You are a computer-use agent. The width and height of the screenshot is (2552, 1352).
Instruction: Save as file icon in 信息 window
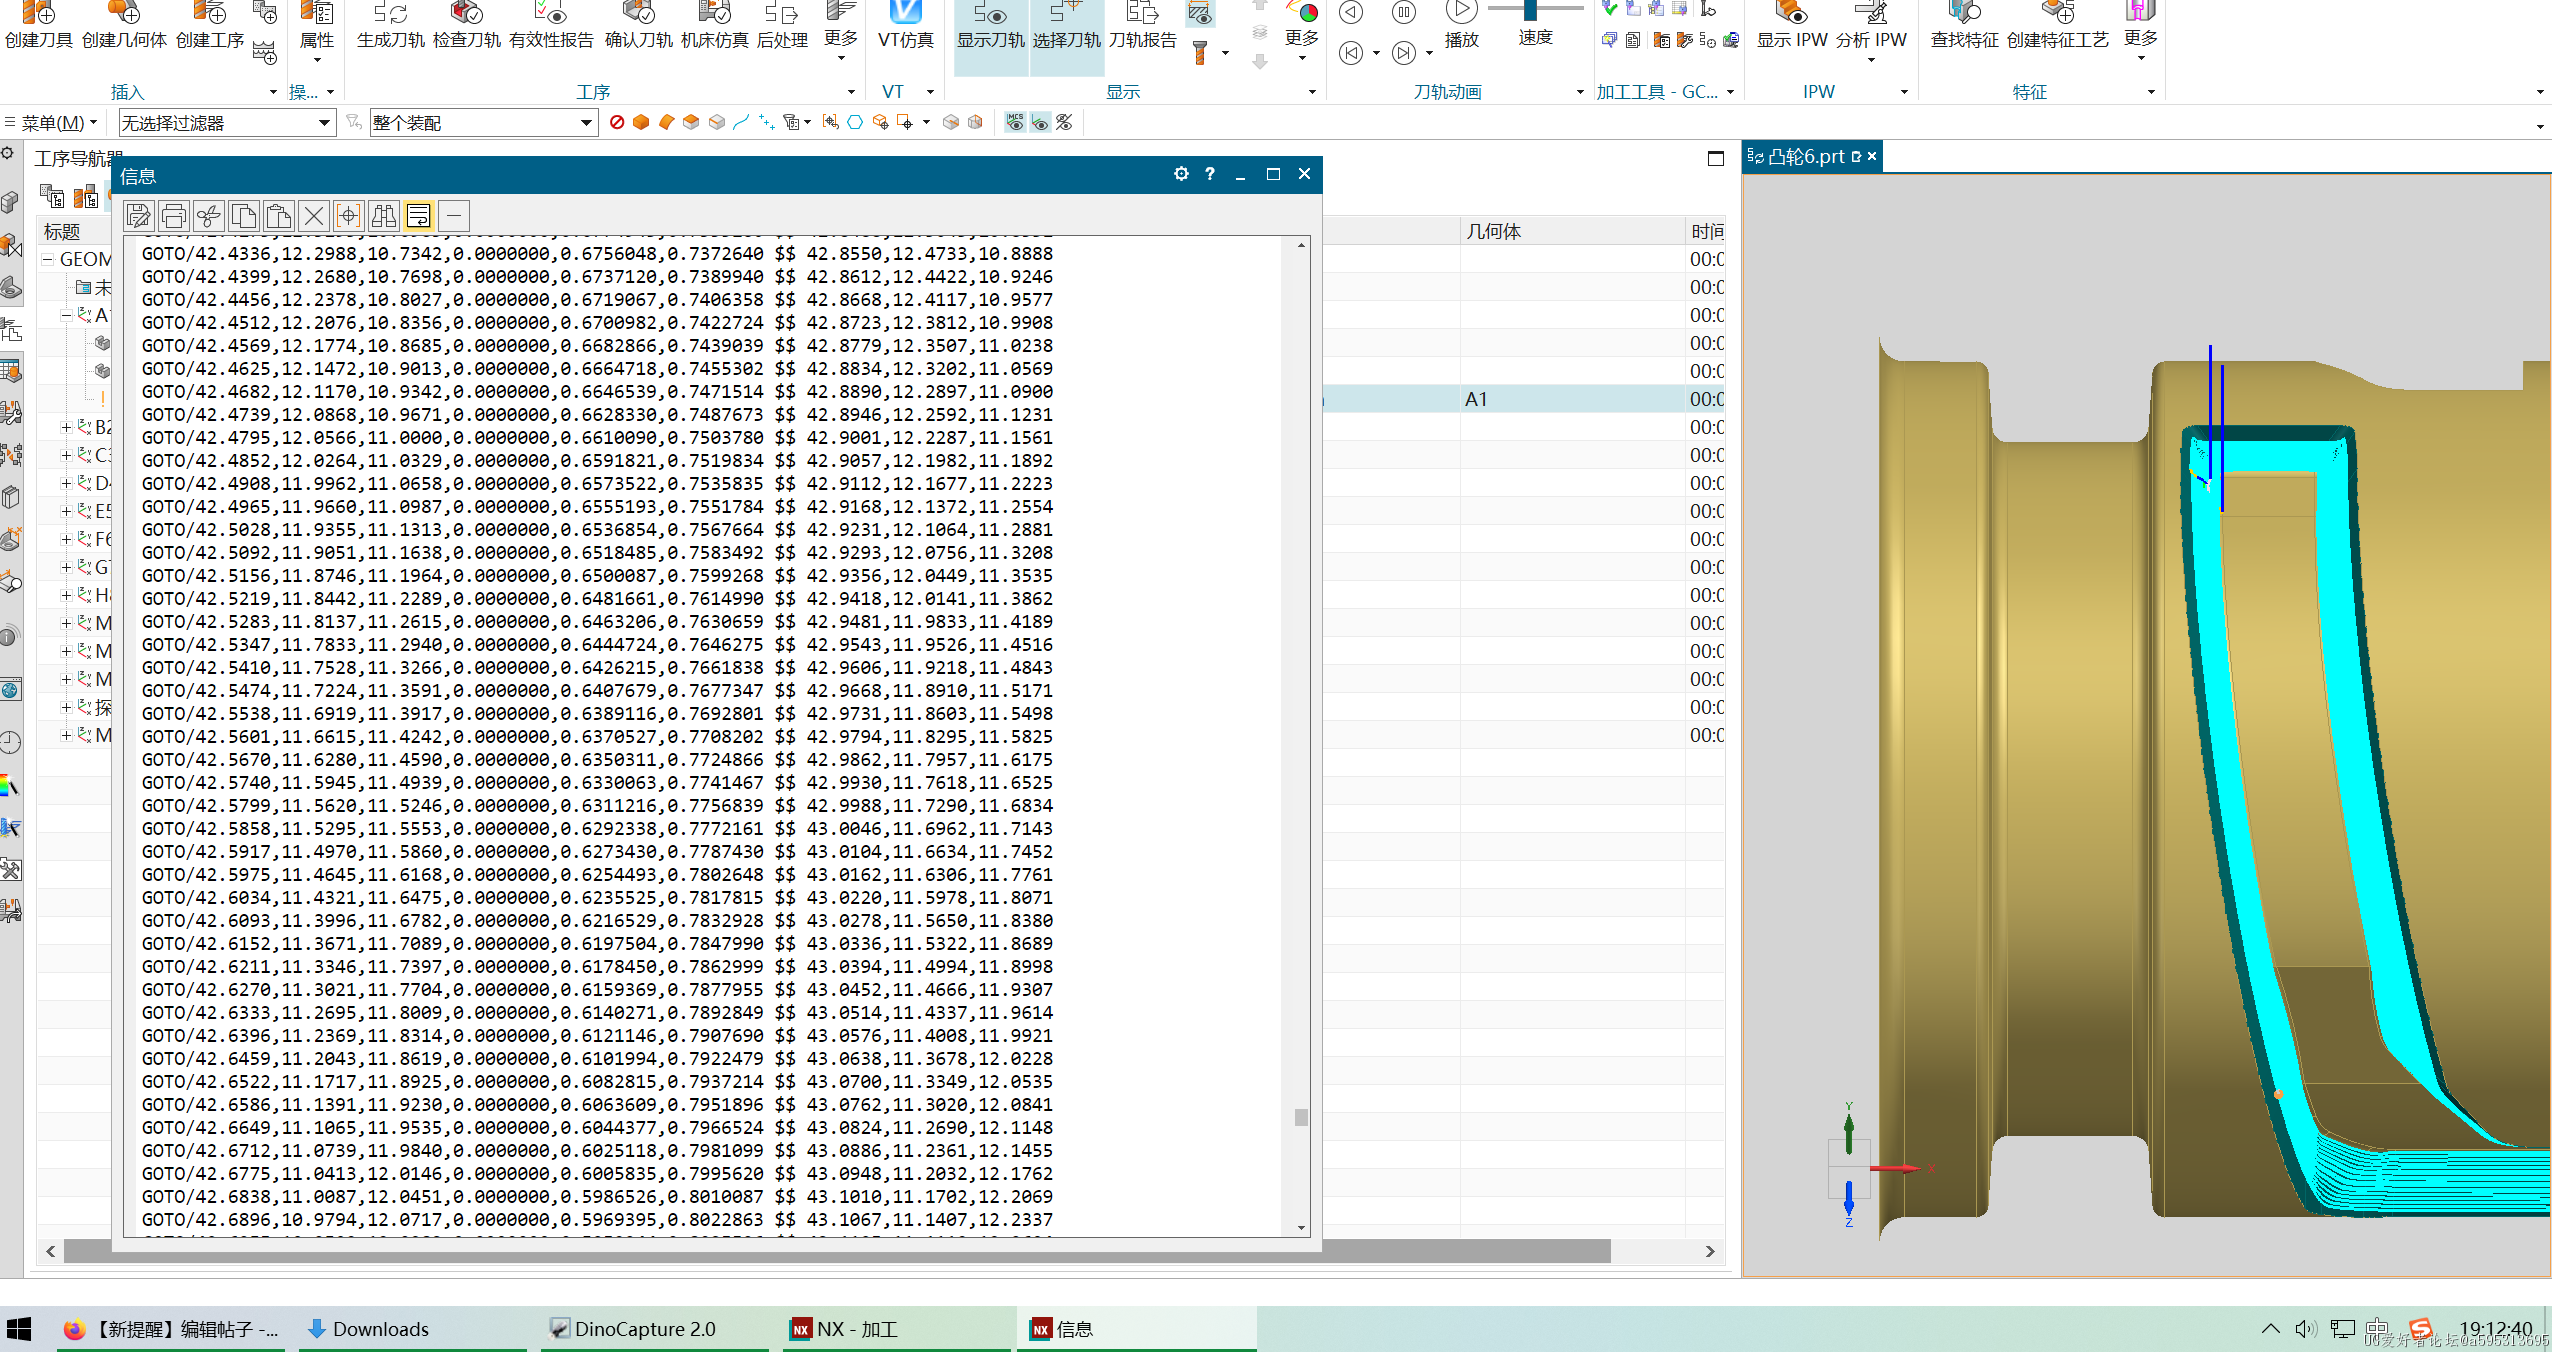pos(139,216)
